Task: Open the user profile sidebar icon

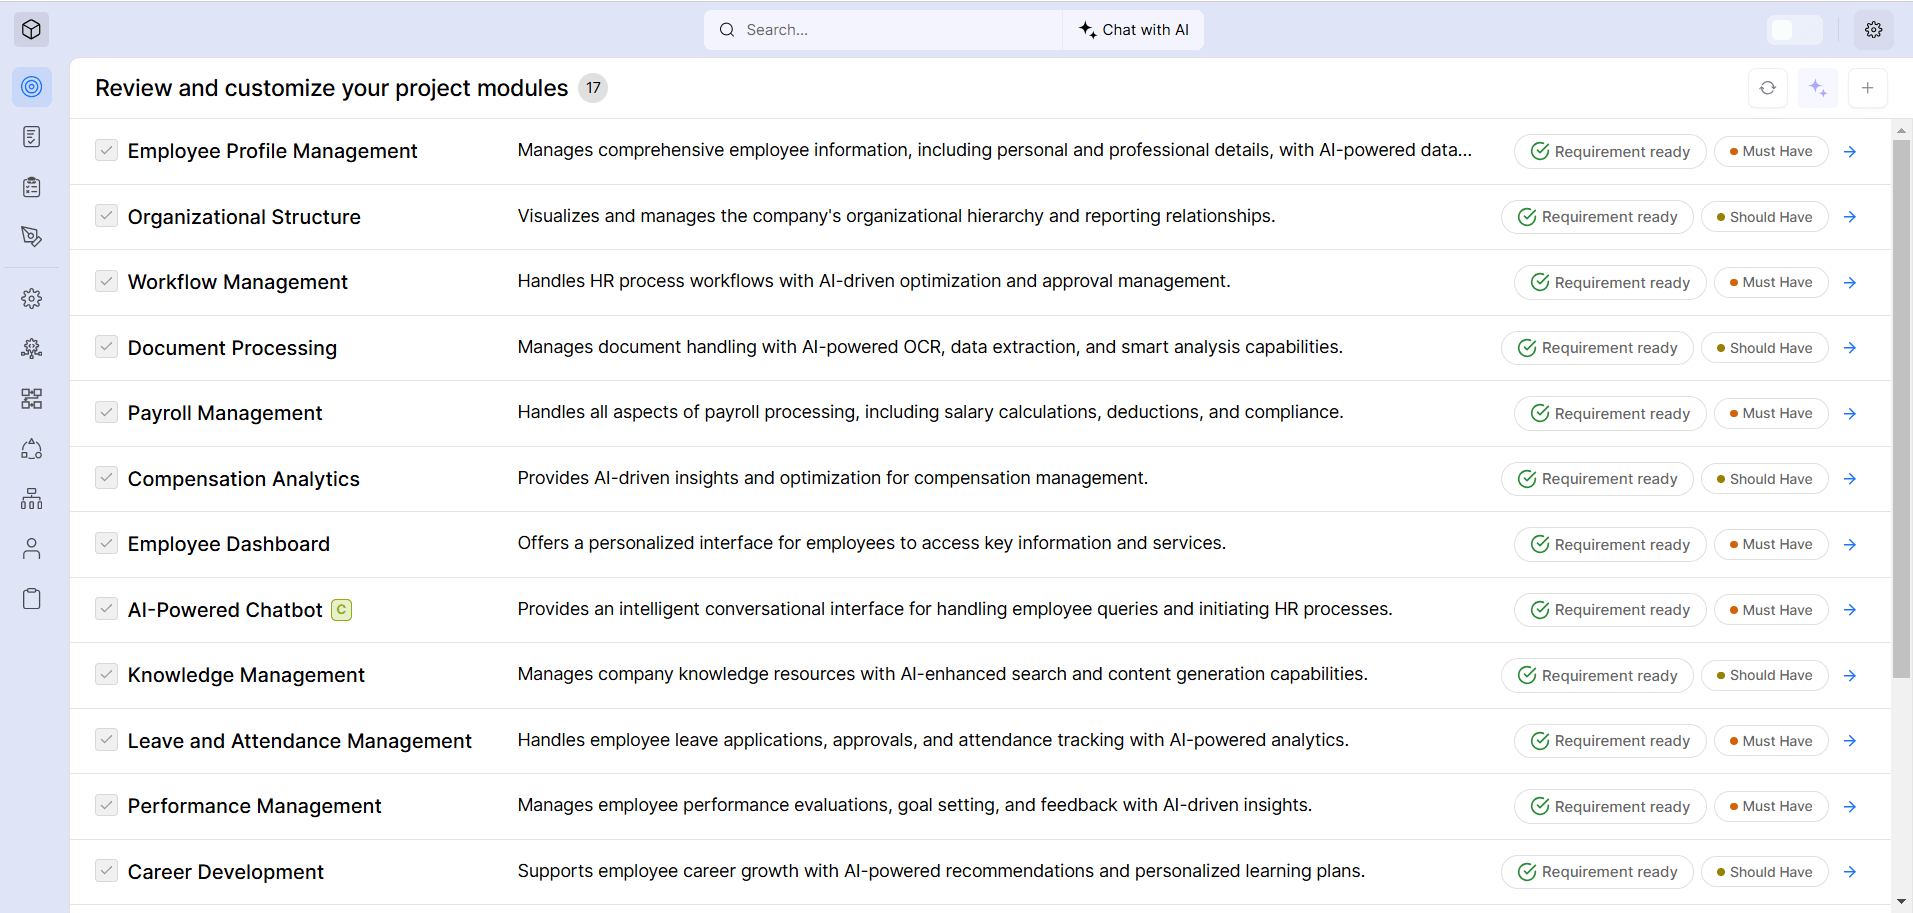Action: tap(32, 549)
